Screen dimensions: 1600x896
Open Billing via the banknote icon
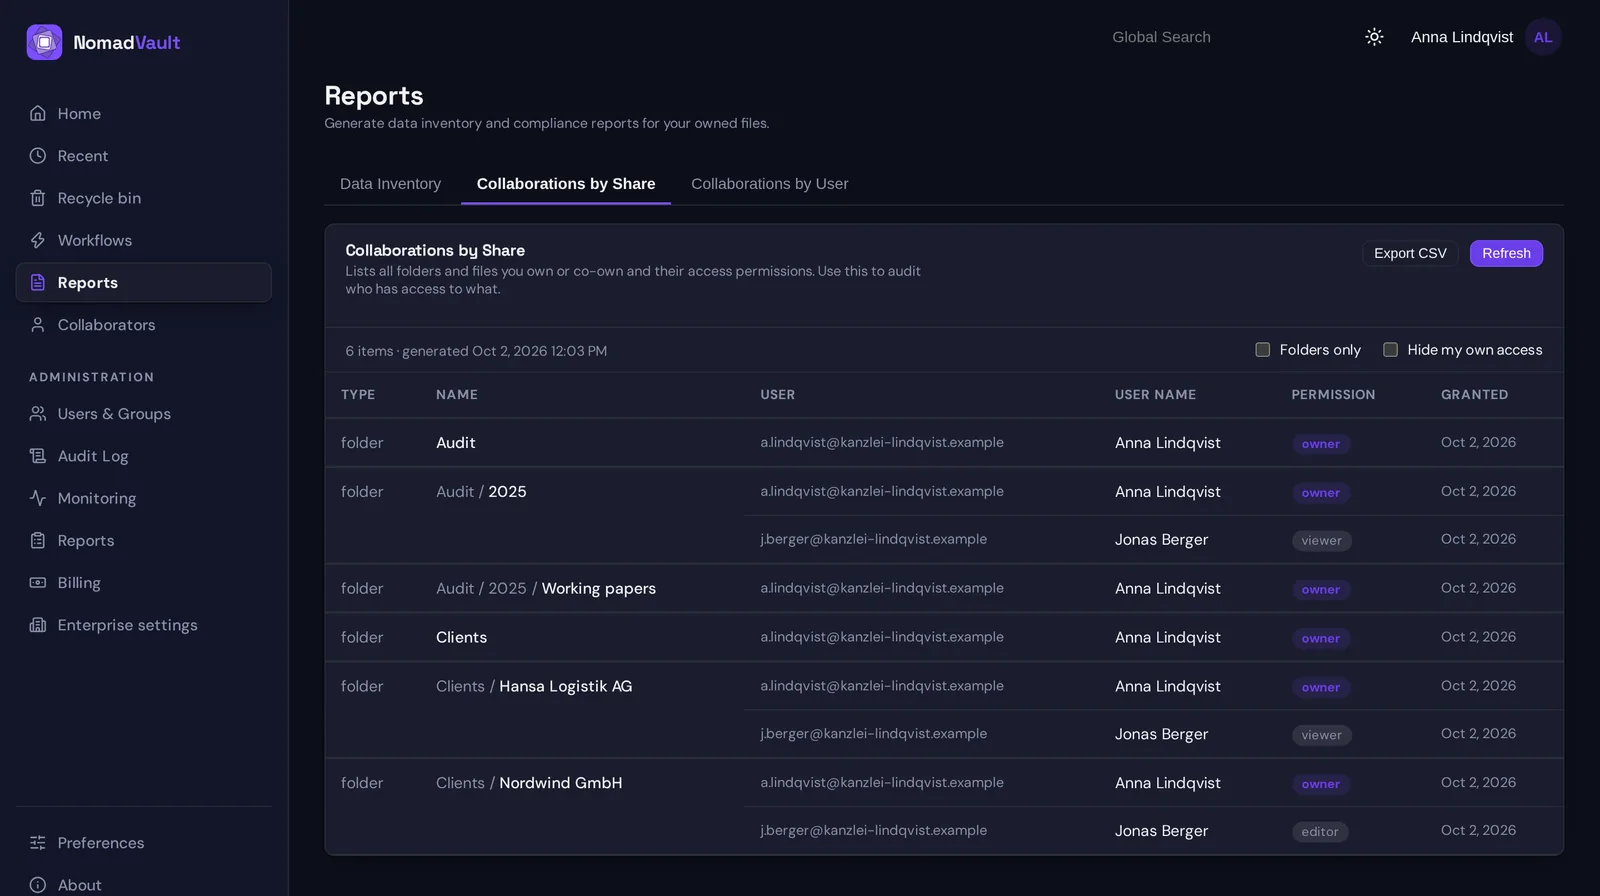click(38, 583)
